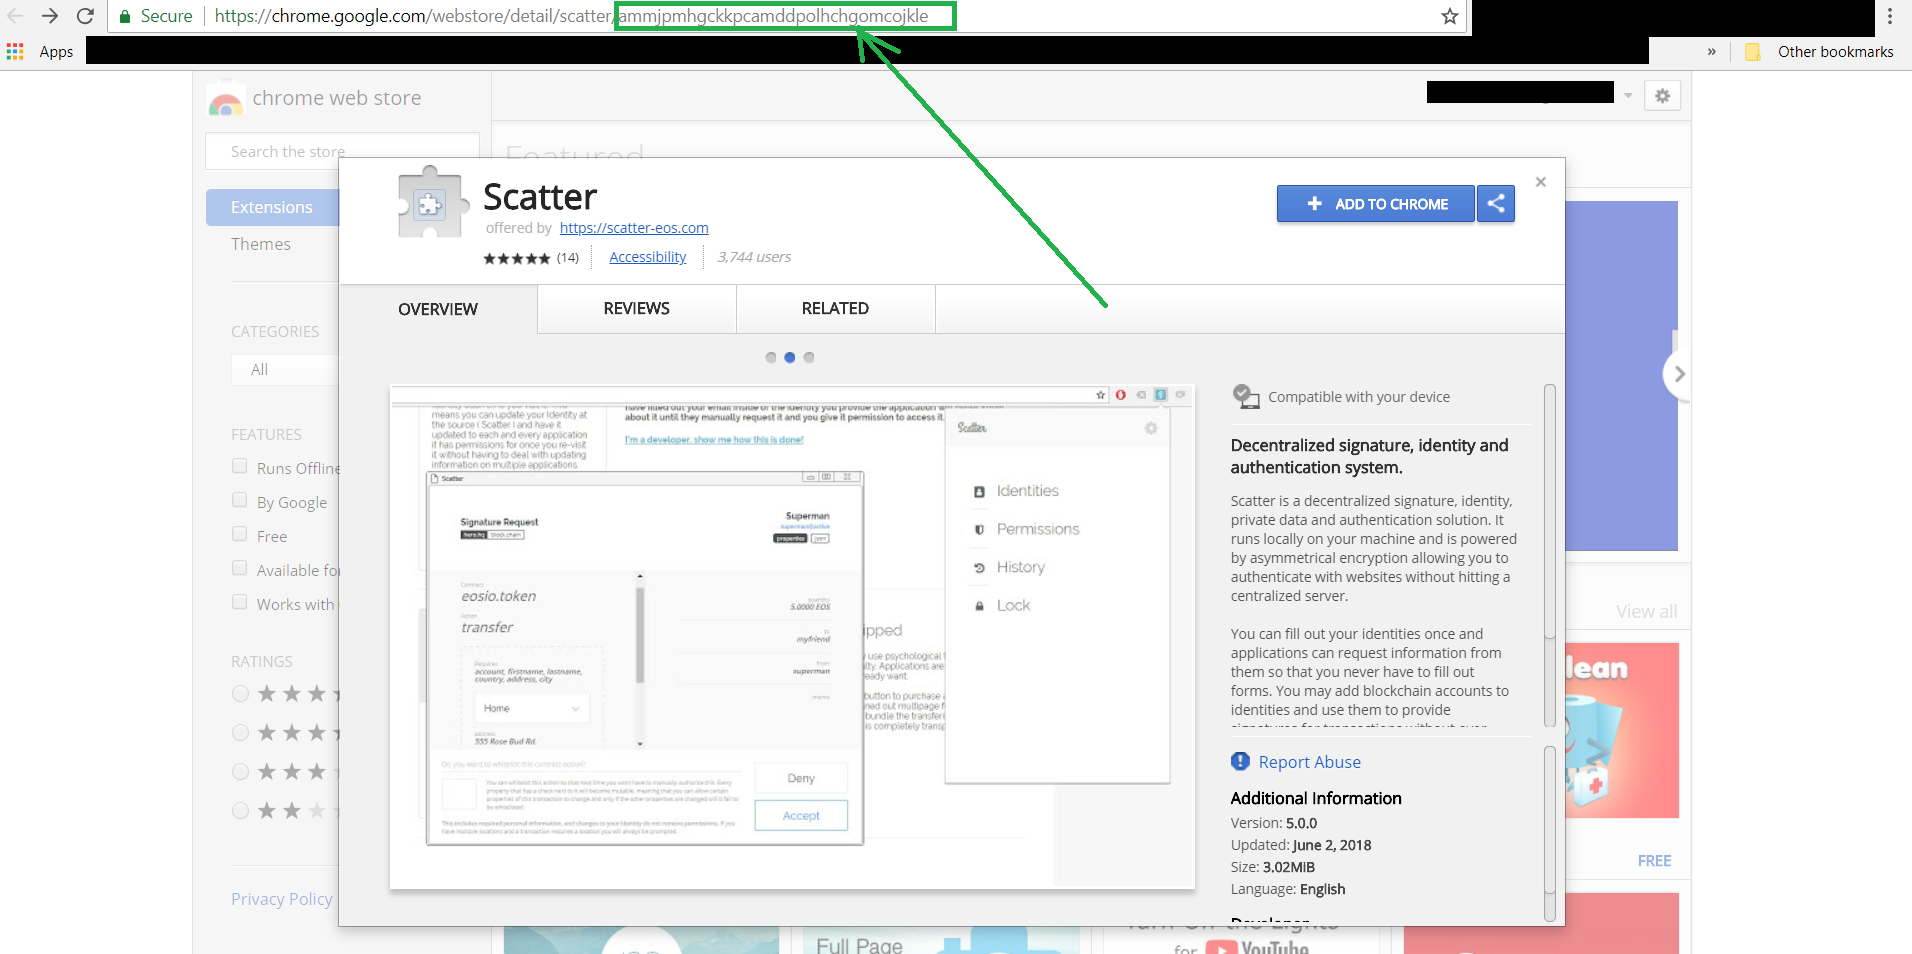Select the five-star ratings radio button

tap(240, 694)
